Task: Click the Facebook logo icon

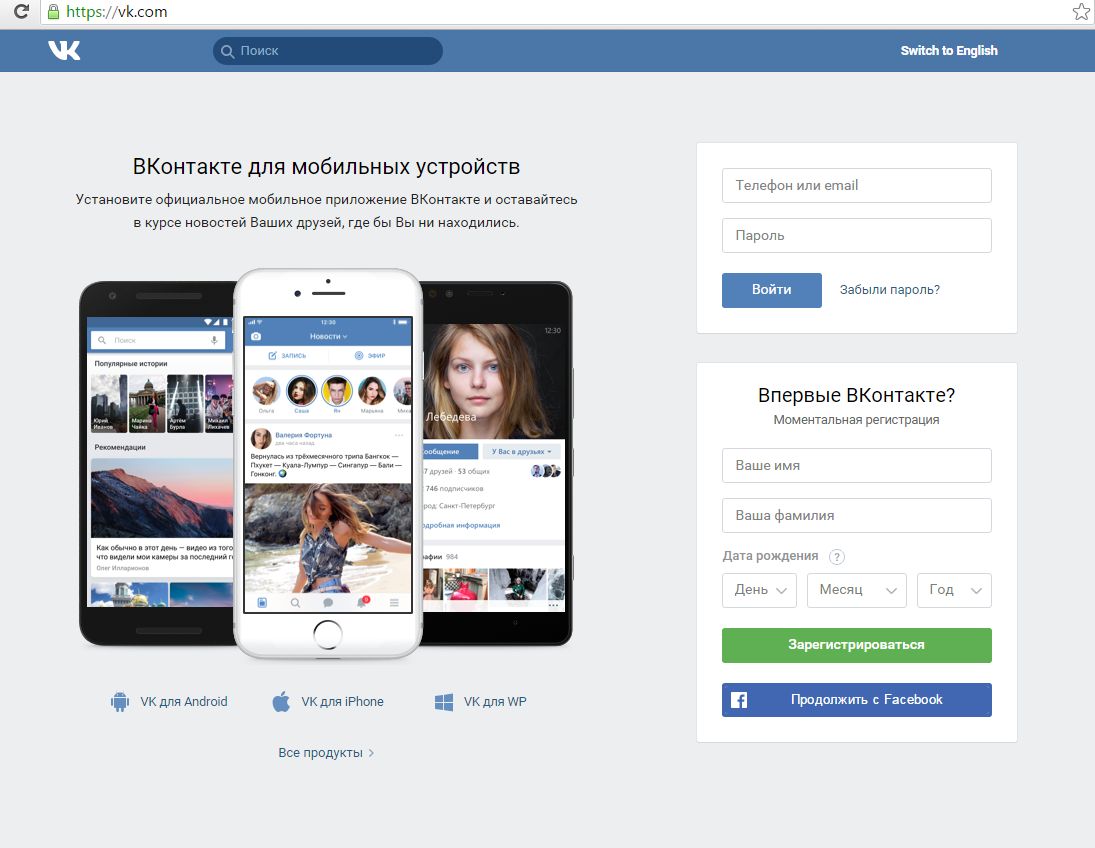Action: [x=739, y=700]
